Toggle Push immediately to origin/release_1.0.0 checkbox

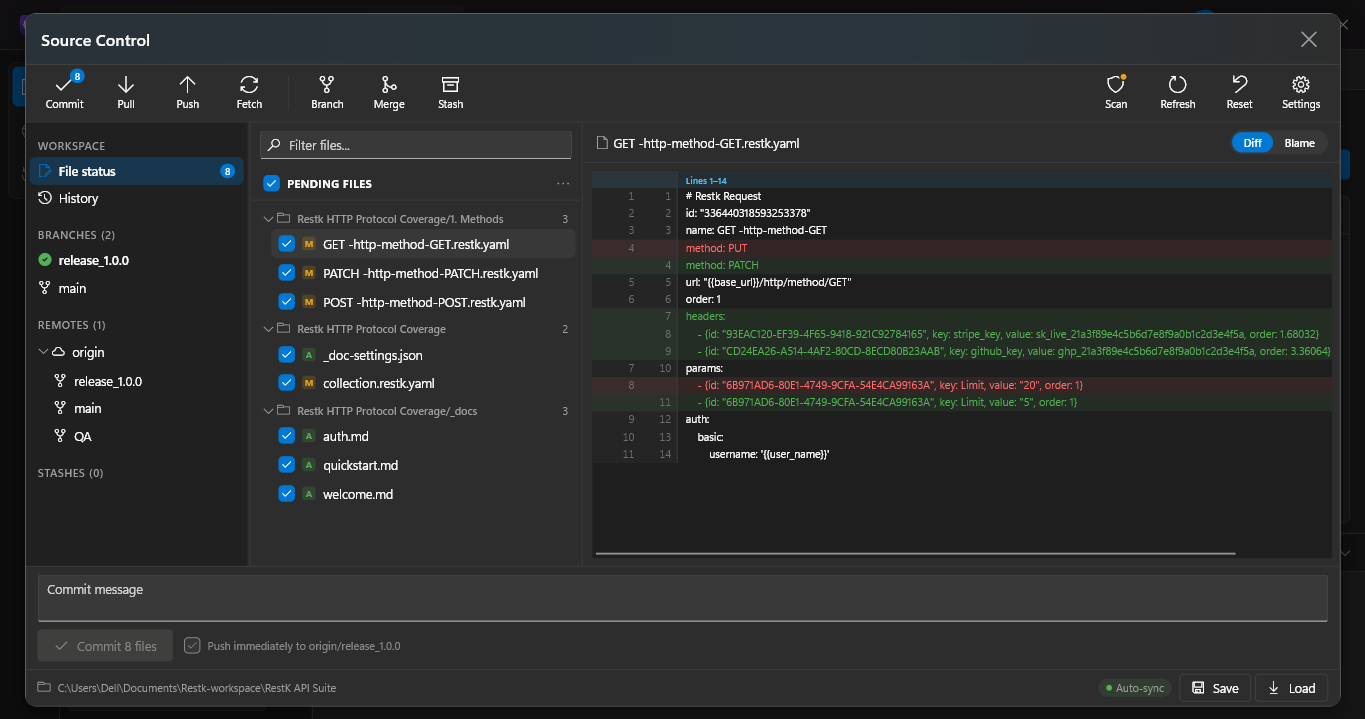point(193,646)
